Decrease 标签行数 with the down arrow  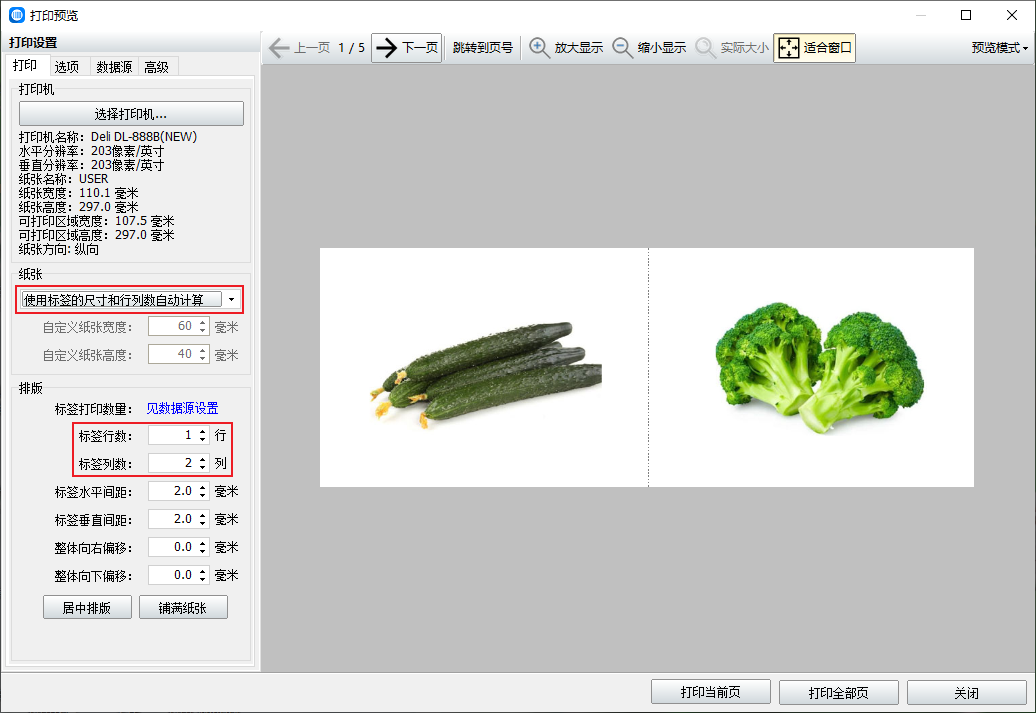pyautogui.click(x=203, y=439)
